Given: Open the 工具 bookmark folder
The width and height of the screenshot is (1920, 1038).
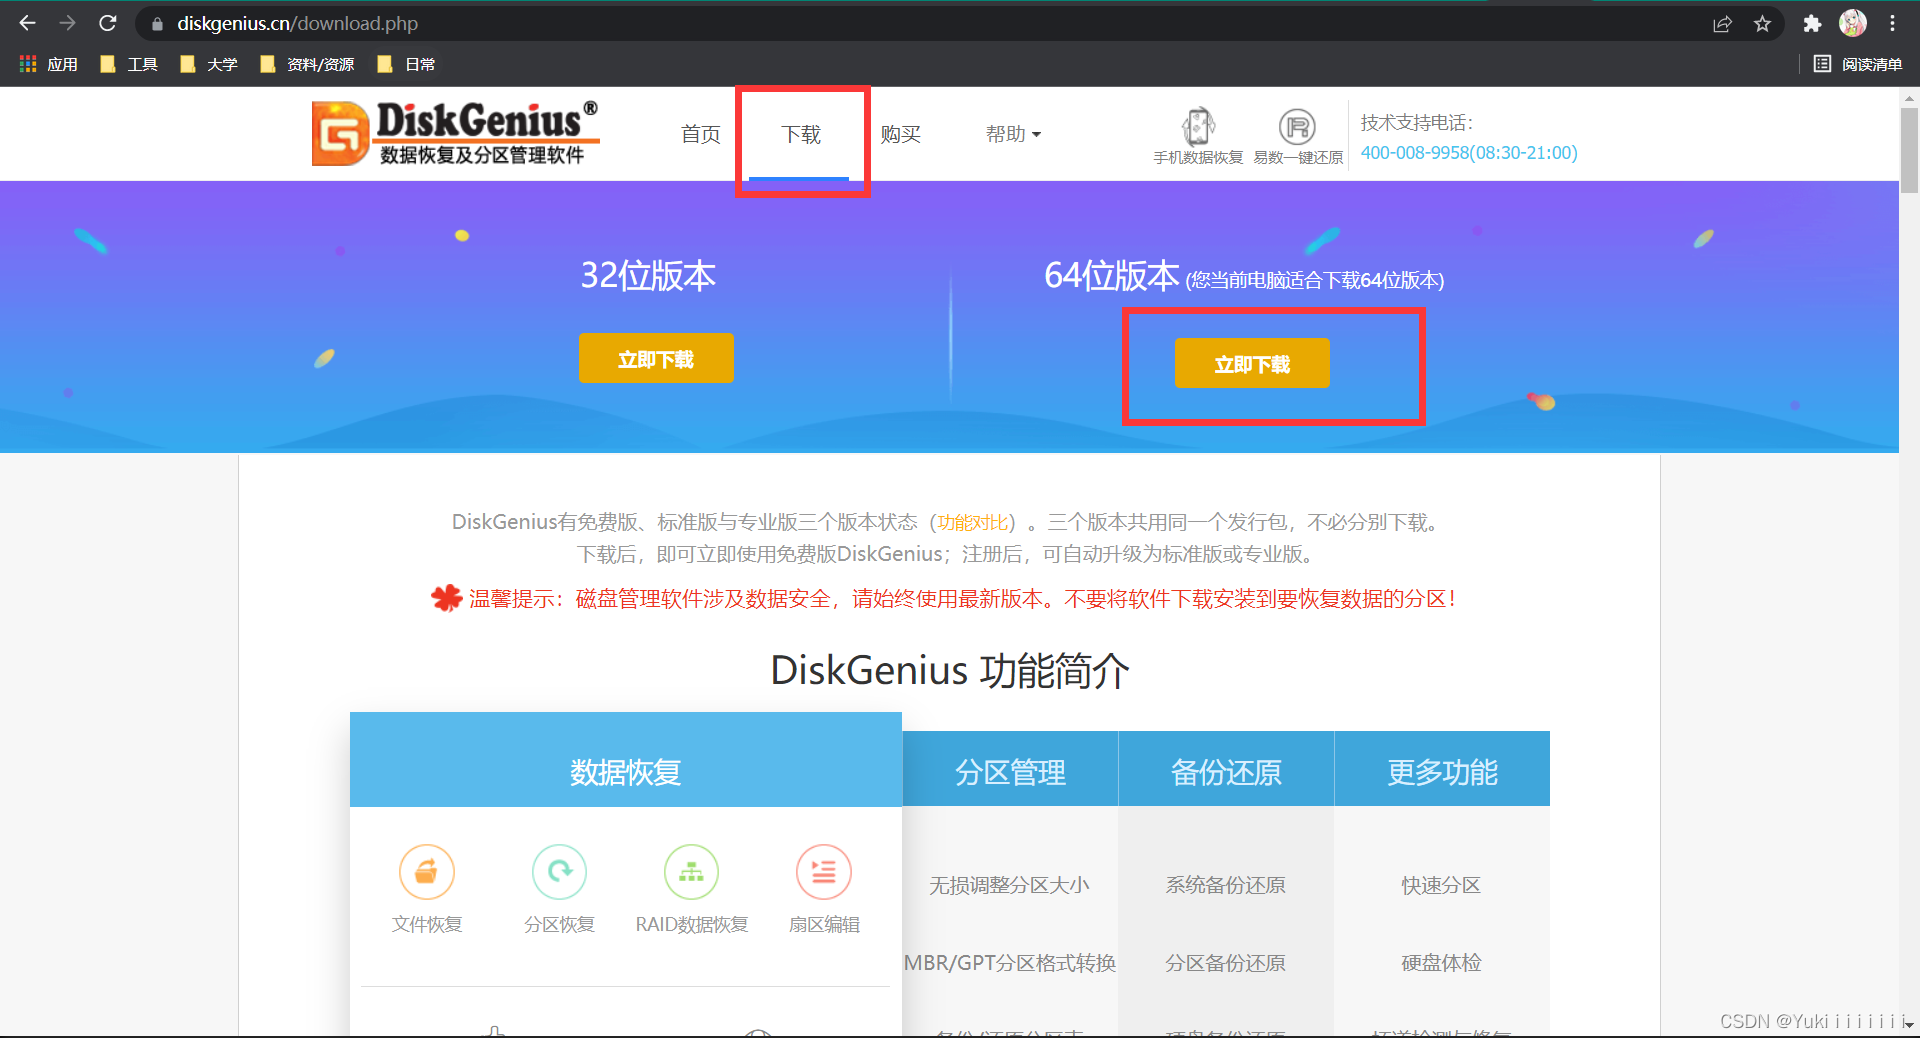Looking at the screenshot, I should pyautogui.click(x=130, y=64).
